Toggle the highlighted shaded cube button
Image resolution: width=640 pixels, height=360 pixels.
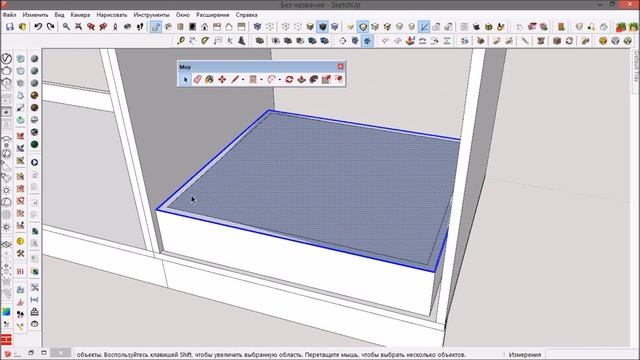pyautogui.click(x=322, y=27)
